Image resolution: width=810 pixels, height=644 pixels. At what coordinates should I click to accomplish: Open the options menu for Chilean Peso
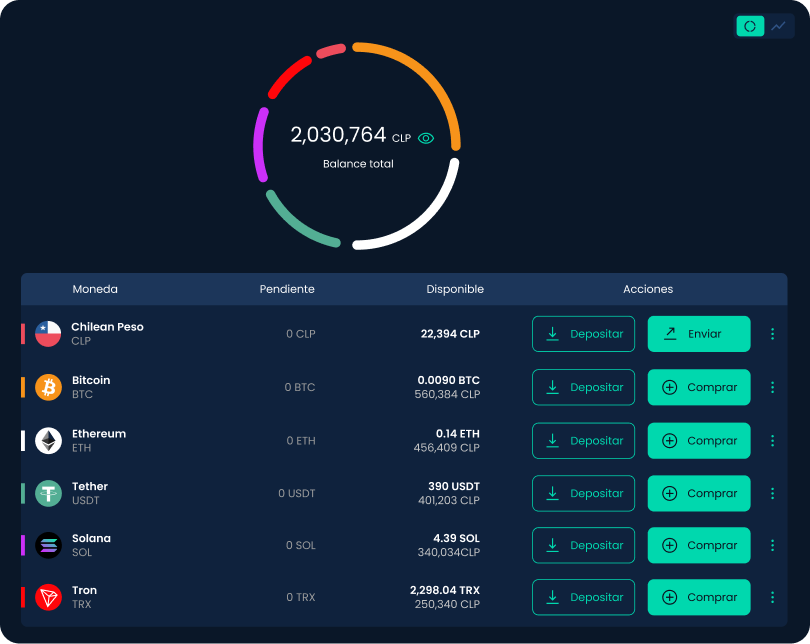coord(772,333)
